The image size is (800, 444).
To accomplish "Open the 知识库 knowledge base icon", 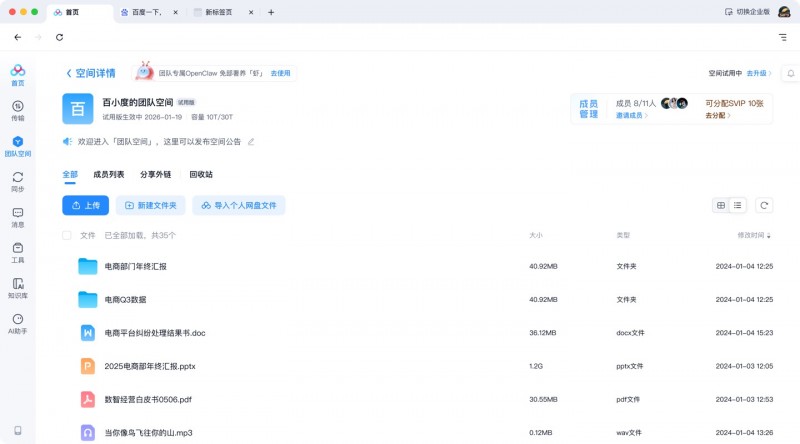I will (17, 288).
